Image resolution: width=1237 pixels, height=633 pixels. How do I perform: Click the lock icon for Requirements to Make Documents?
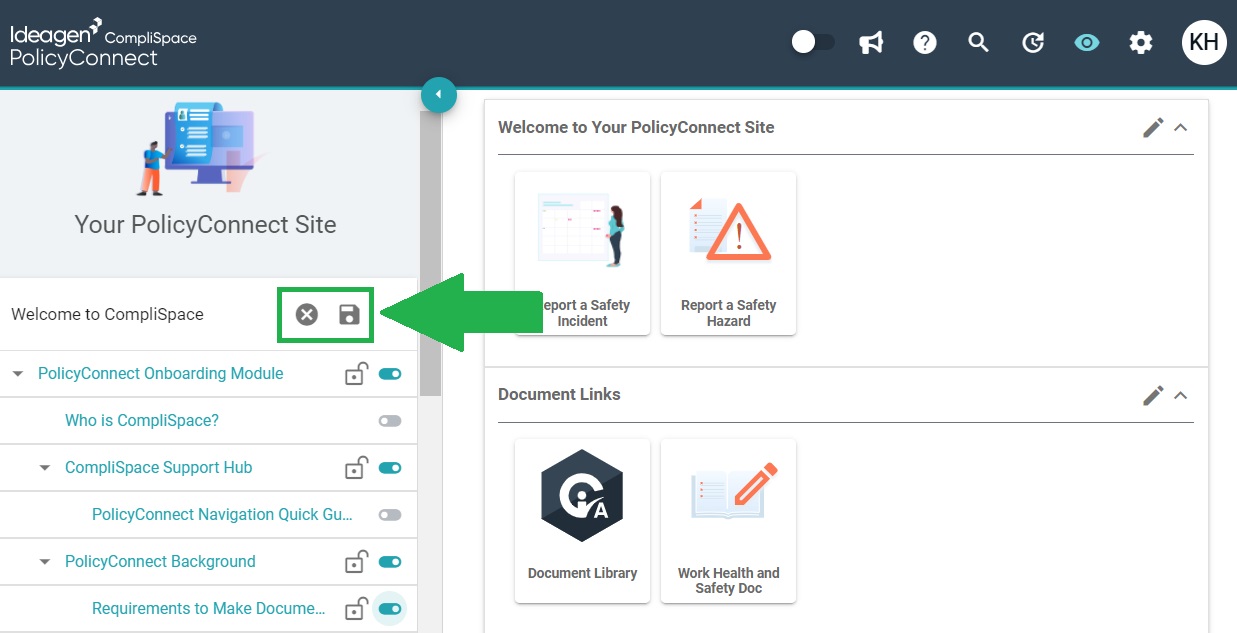(x=356, y=609)
